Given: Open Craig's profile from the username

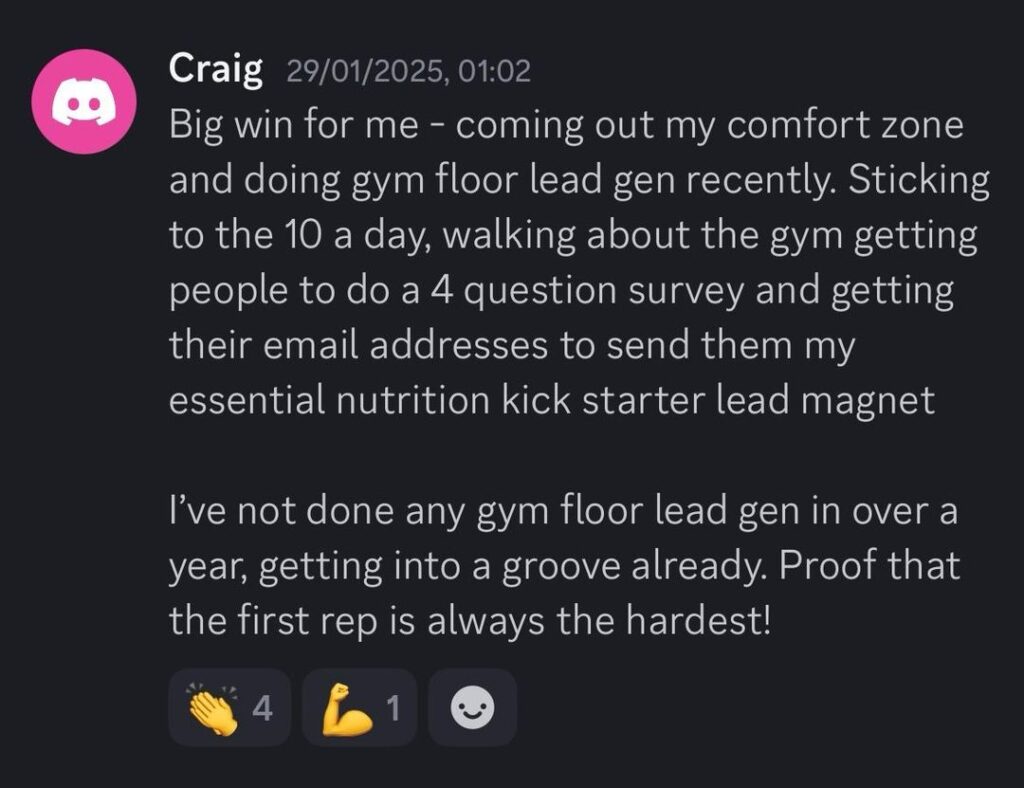Looking at the screenshot, I should pos(216,69).
